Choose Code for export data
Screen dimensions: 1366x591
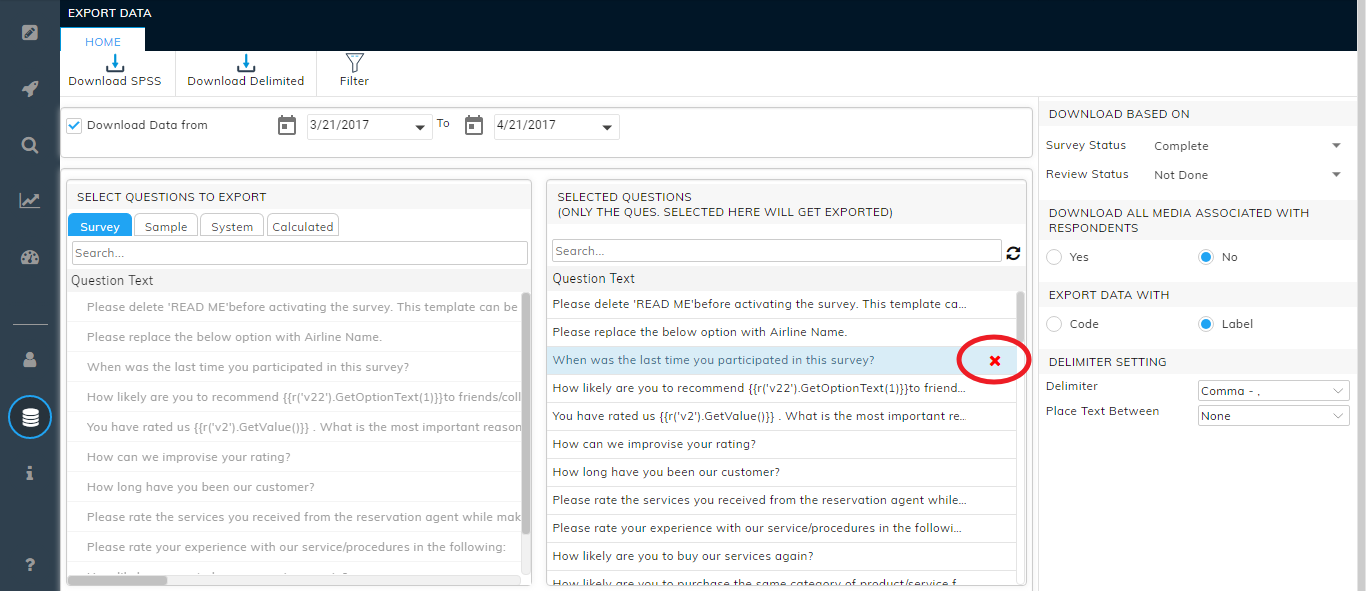tap(1054, 324)
